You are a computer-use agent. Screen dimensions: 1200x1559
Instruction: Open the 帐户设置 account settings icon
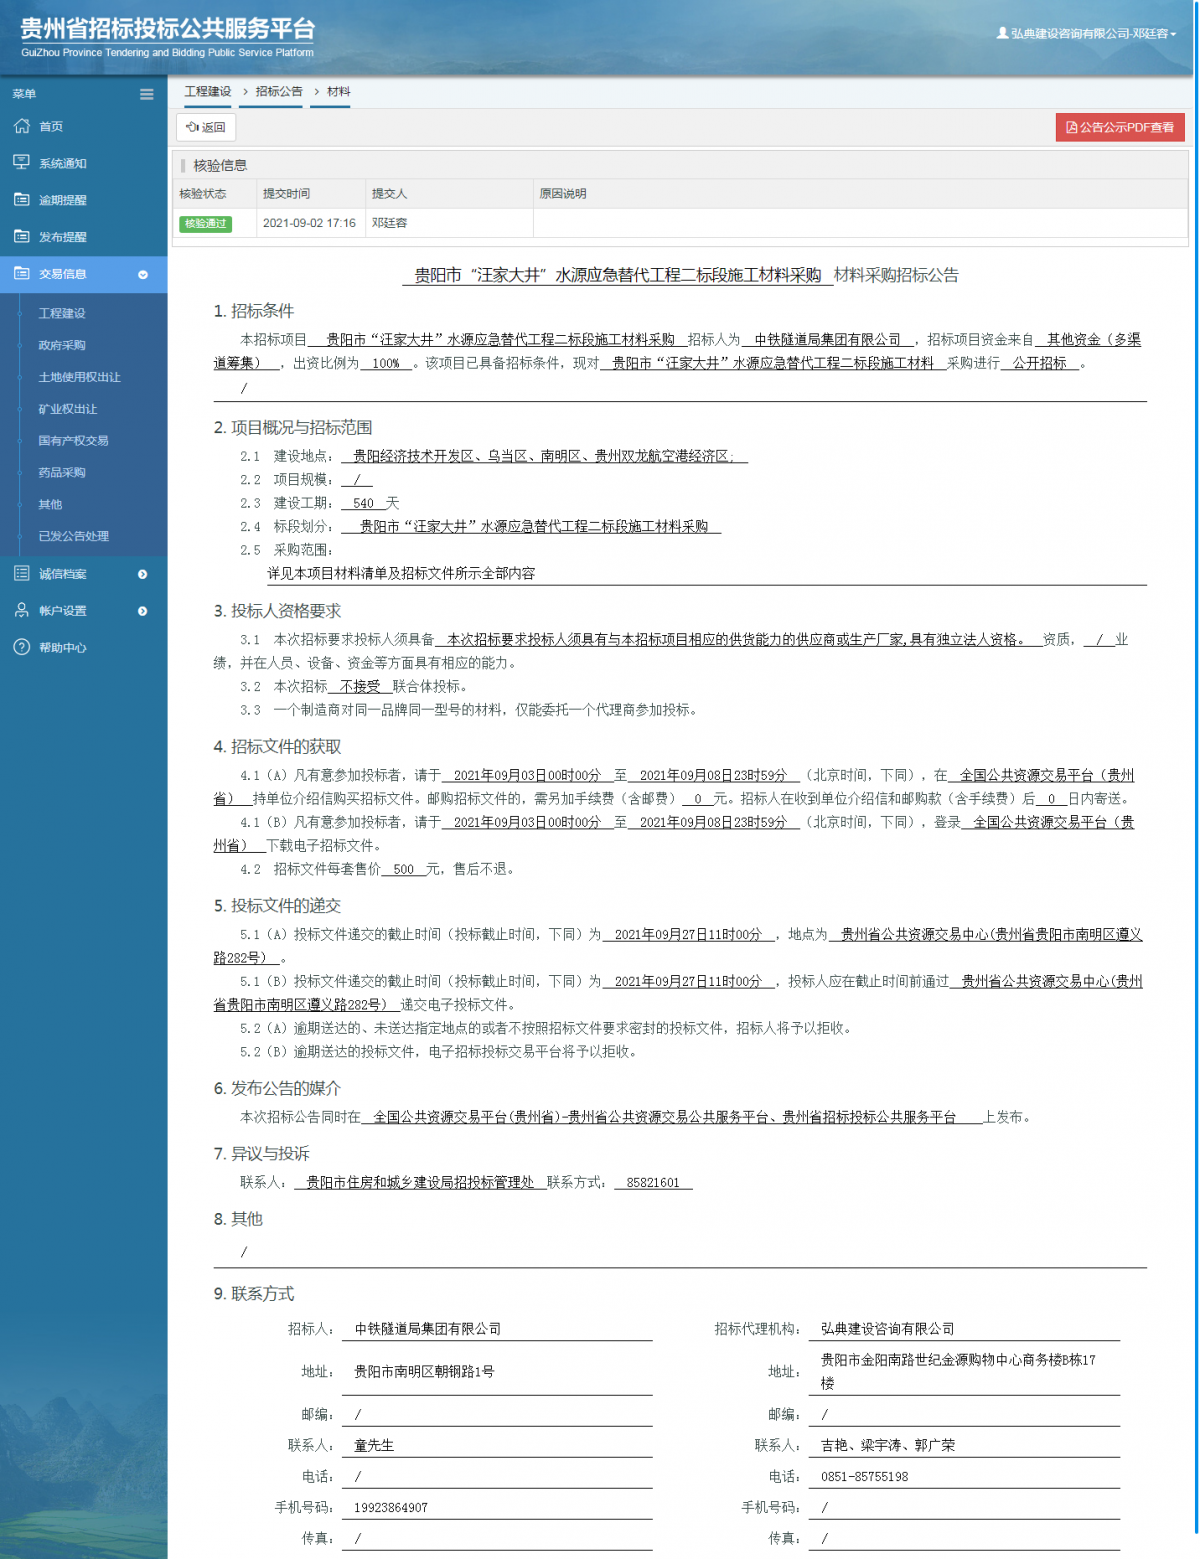point(21,610)
